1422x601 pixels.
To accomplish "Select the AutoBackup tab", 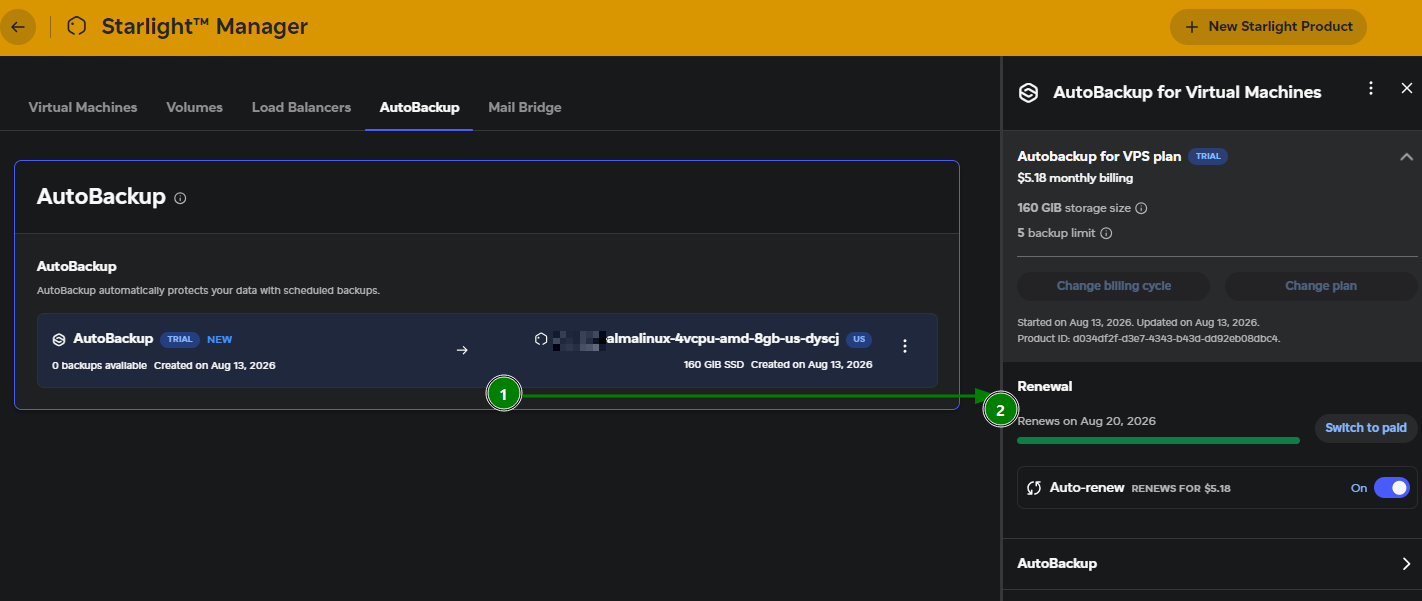I will (419, 107).
